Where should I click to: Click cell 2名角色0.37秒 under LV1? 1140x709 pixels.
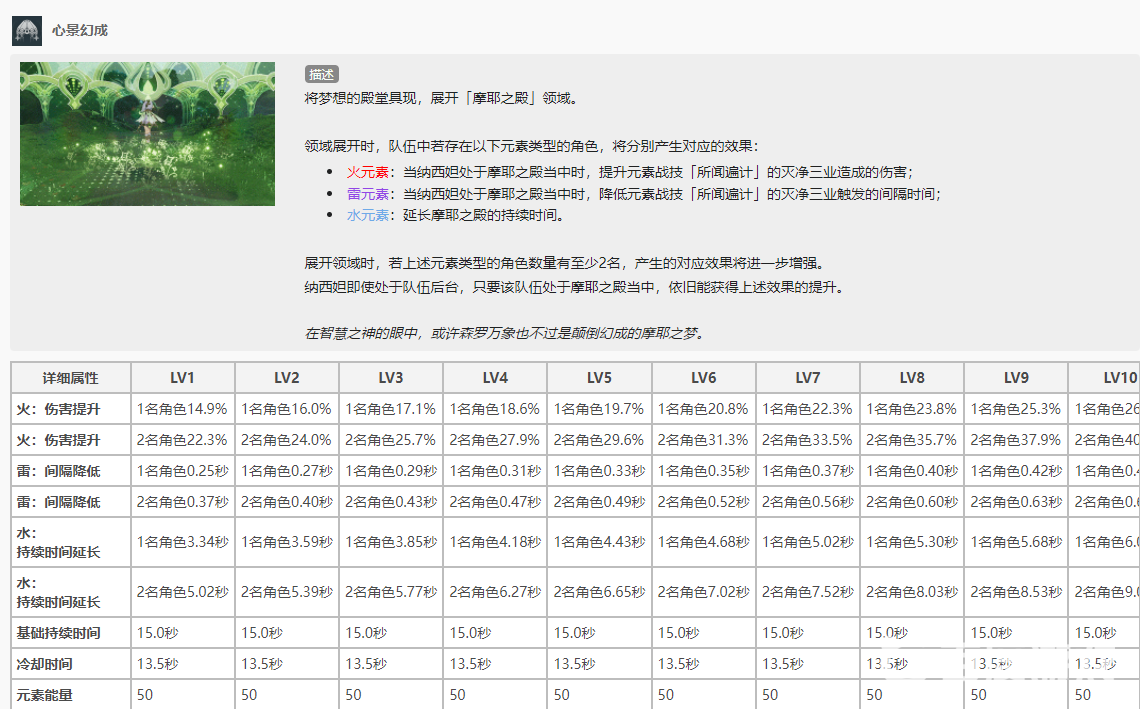[182, 502]
